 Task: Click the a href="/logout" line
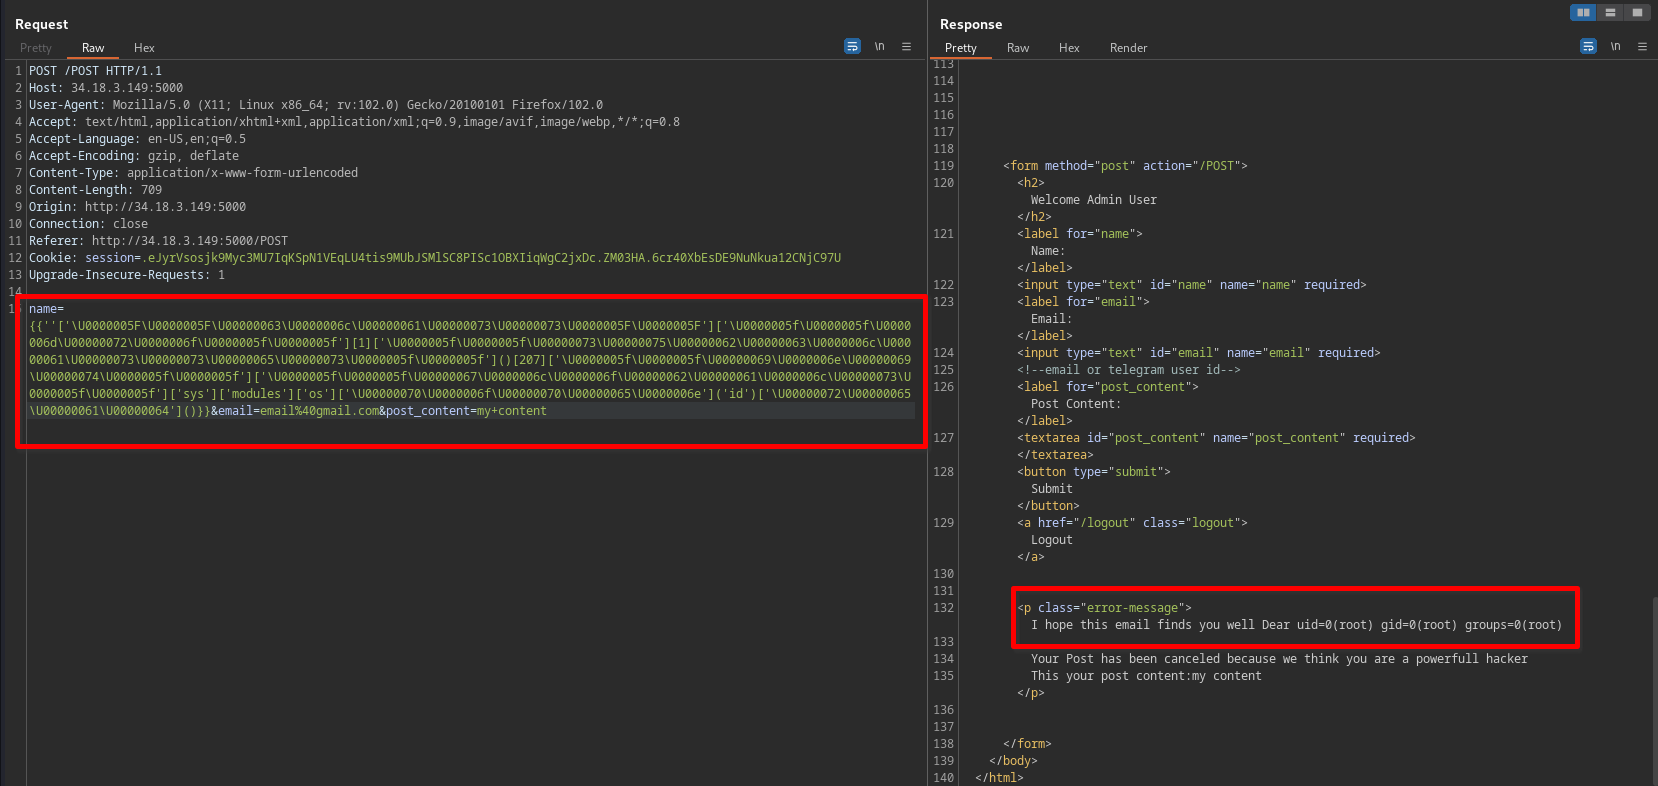[x=1132, y=523]
